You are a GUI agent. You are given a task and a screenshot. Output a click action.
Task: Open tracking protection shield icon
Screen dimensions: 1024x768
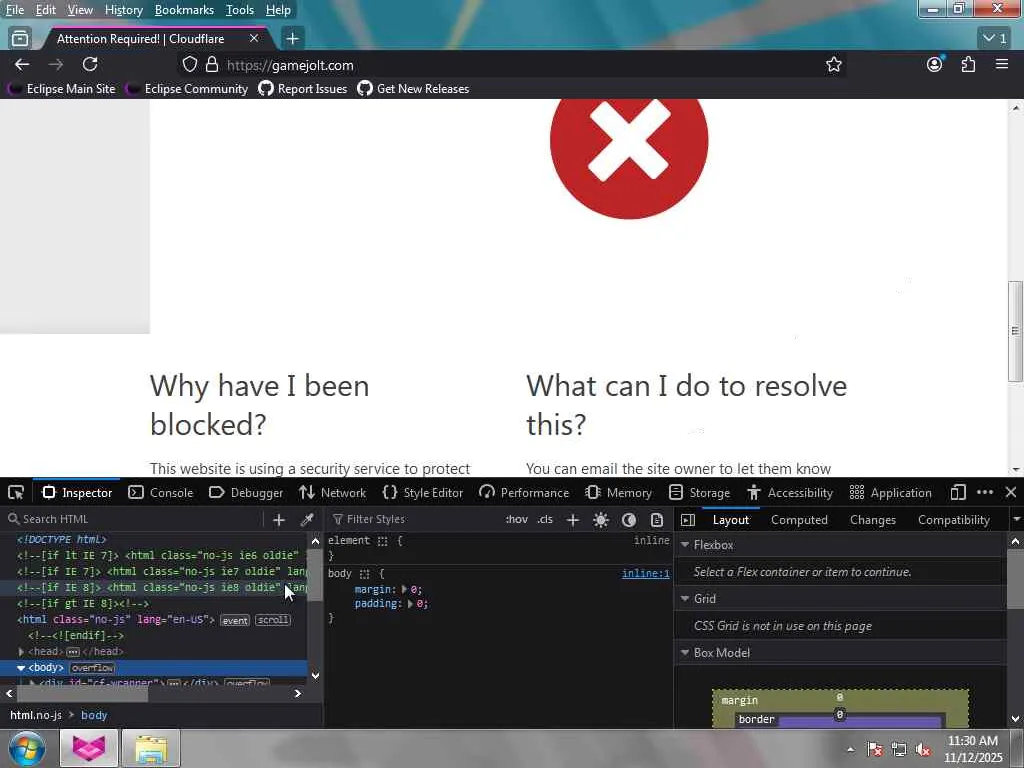(189, 65)
